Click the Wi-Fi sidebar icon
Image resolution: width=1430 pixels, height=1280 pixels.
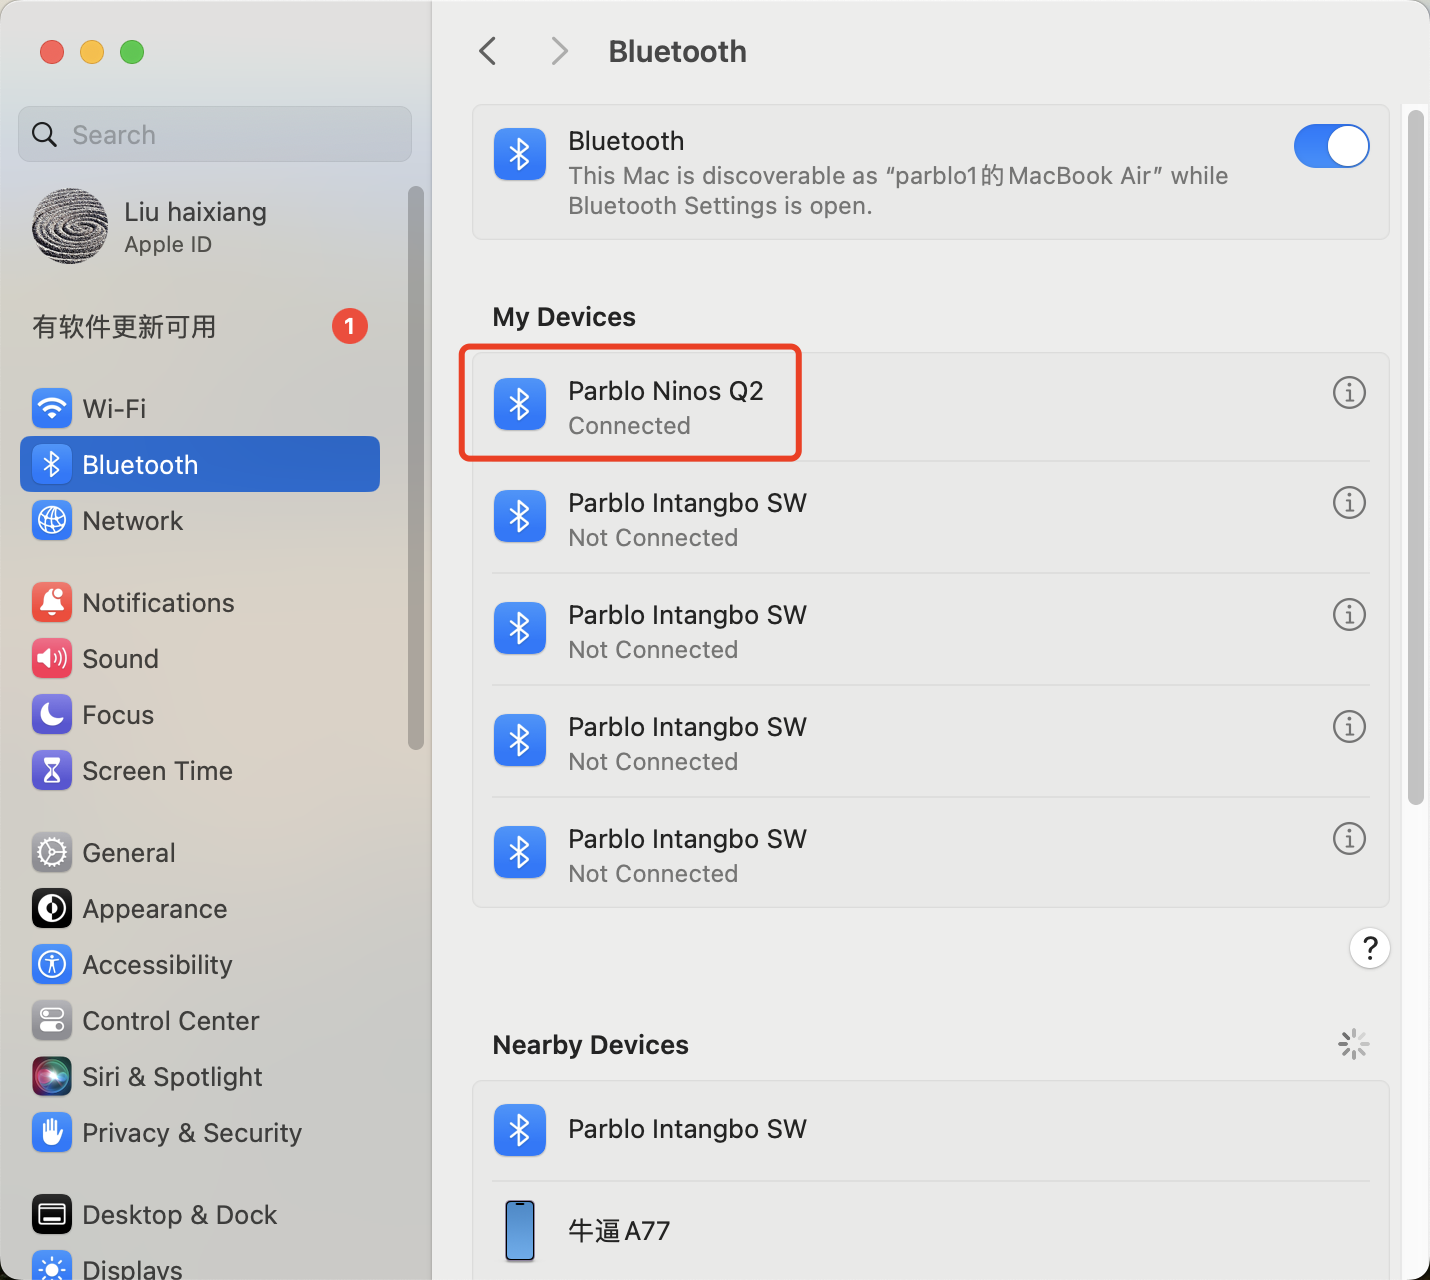click(51, 408)
